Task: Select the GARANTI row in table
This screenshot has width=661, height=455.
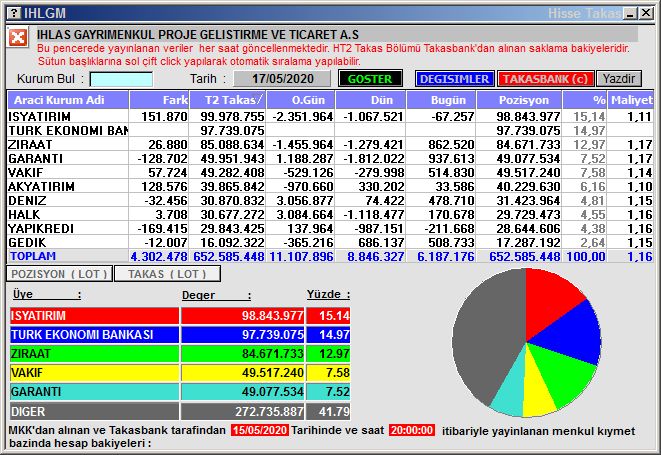Action: coord(330,158)
